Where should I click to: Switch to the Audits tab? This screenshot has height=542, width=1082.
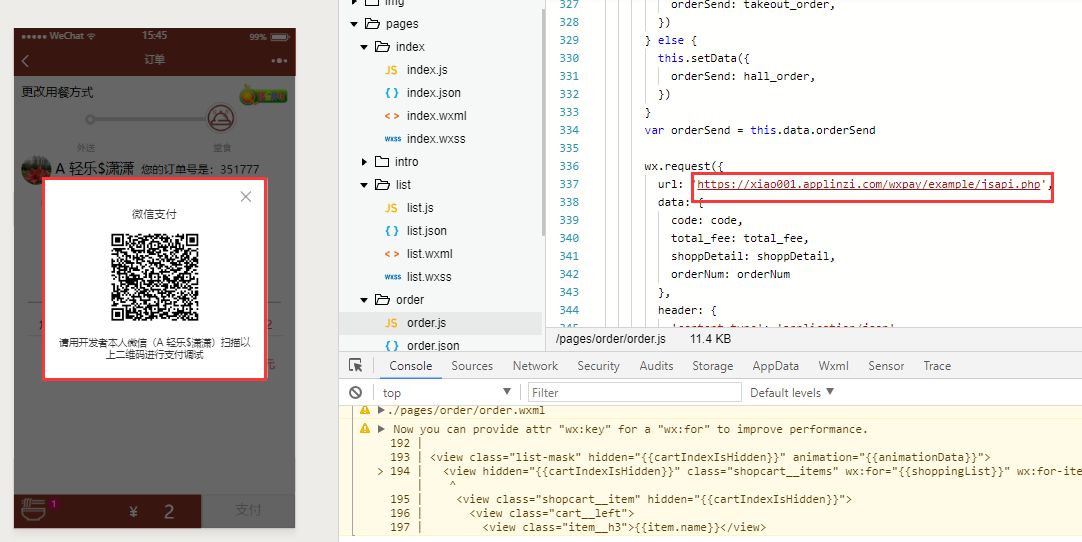(656, 366)
